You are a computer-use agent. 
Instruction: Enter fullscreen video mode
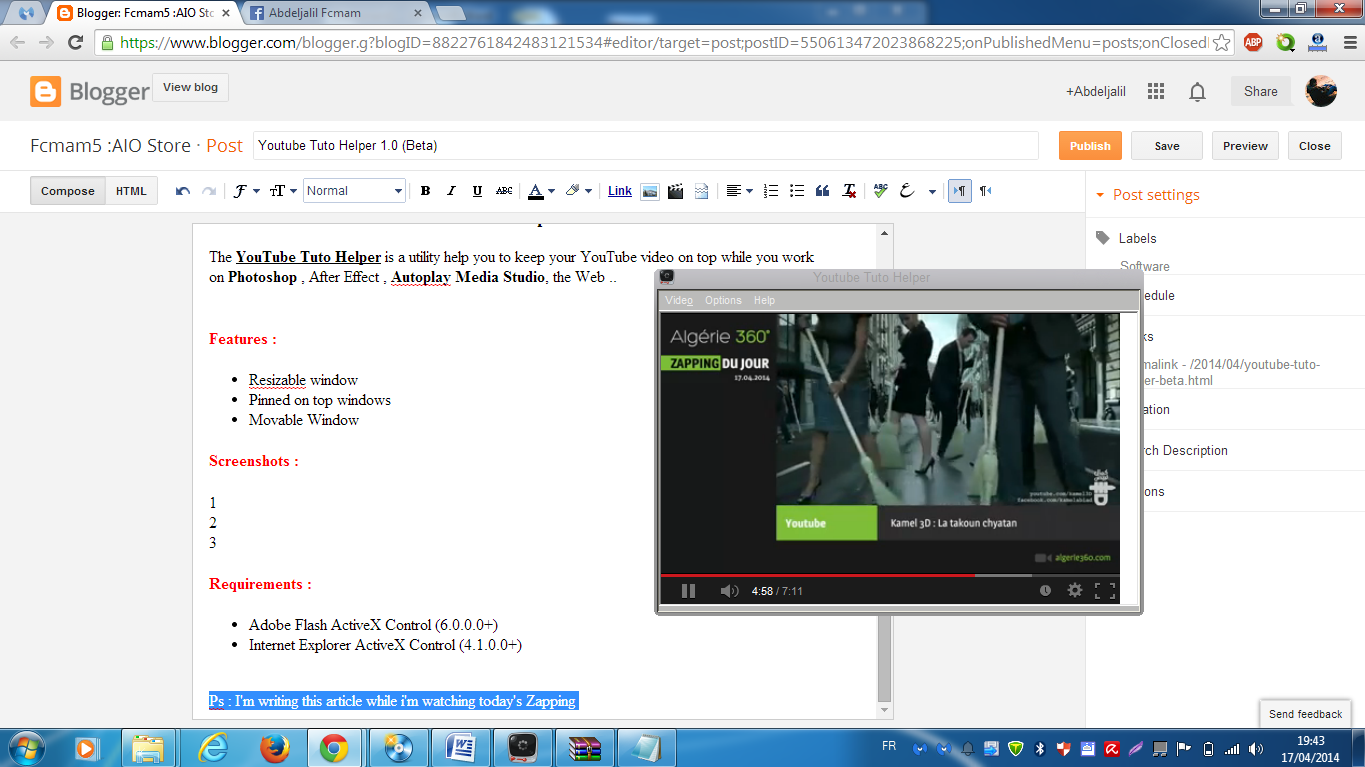(1104, 591)
